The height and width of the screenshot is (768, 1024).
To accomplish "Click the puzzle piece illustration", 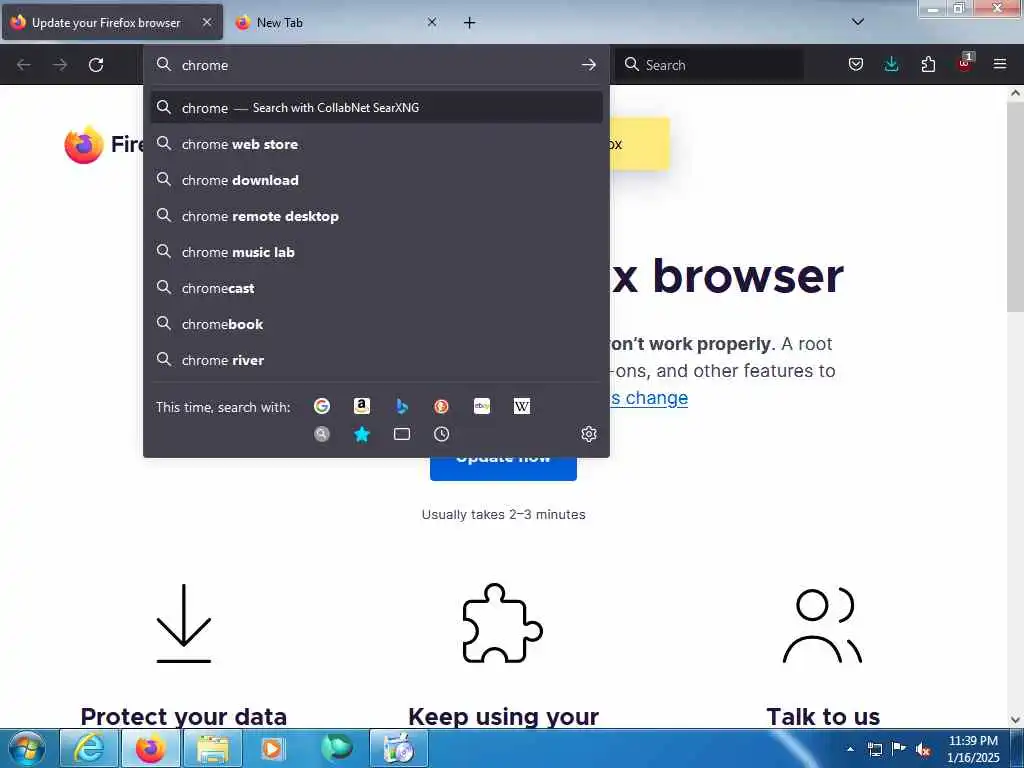I will click(x=502, y=623).
